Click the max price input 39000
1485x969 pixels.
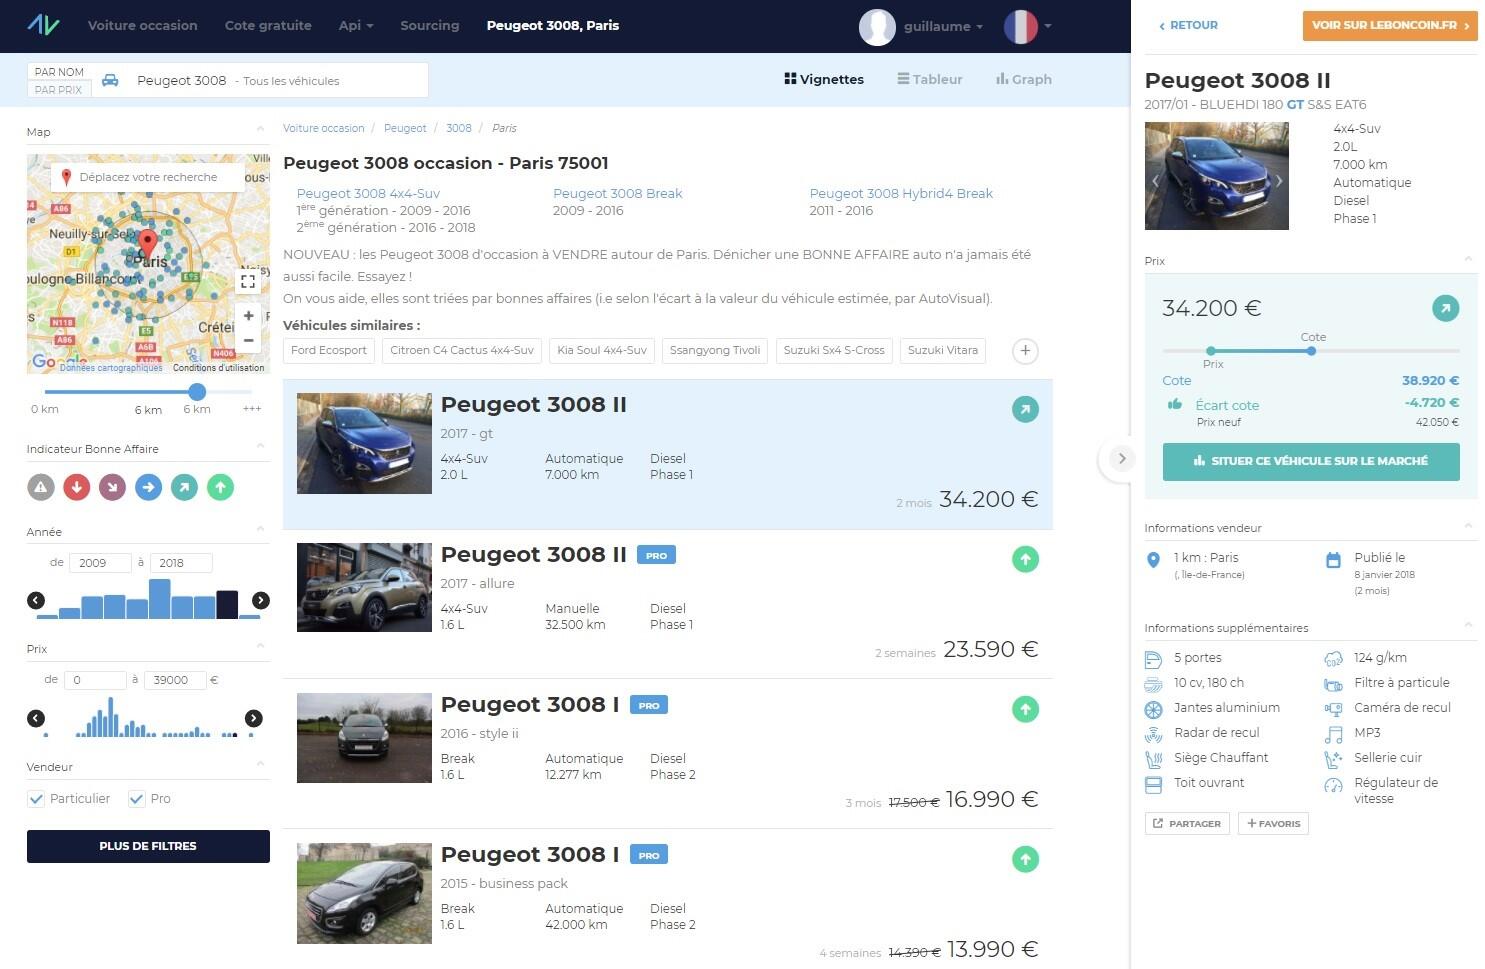pyautogui.click(x=175, y=680)
